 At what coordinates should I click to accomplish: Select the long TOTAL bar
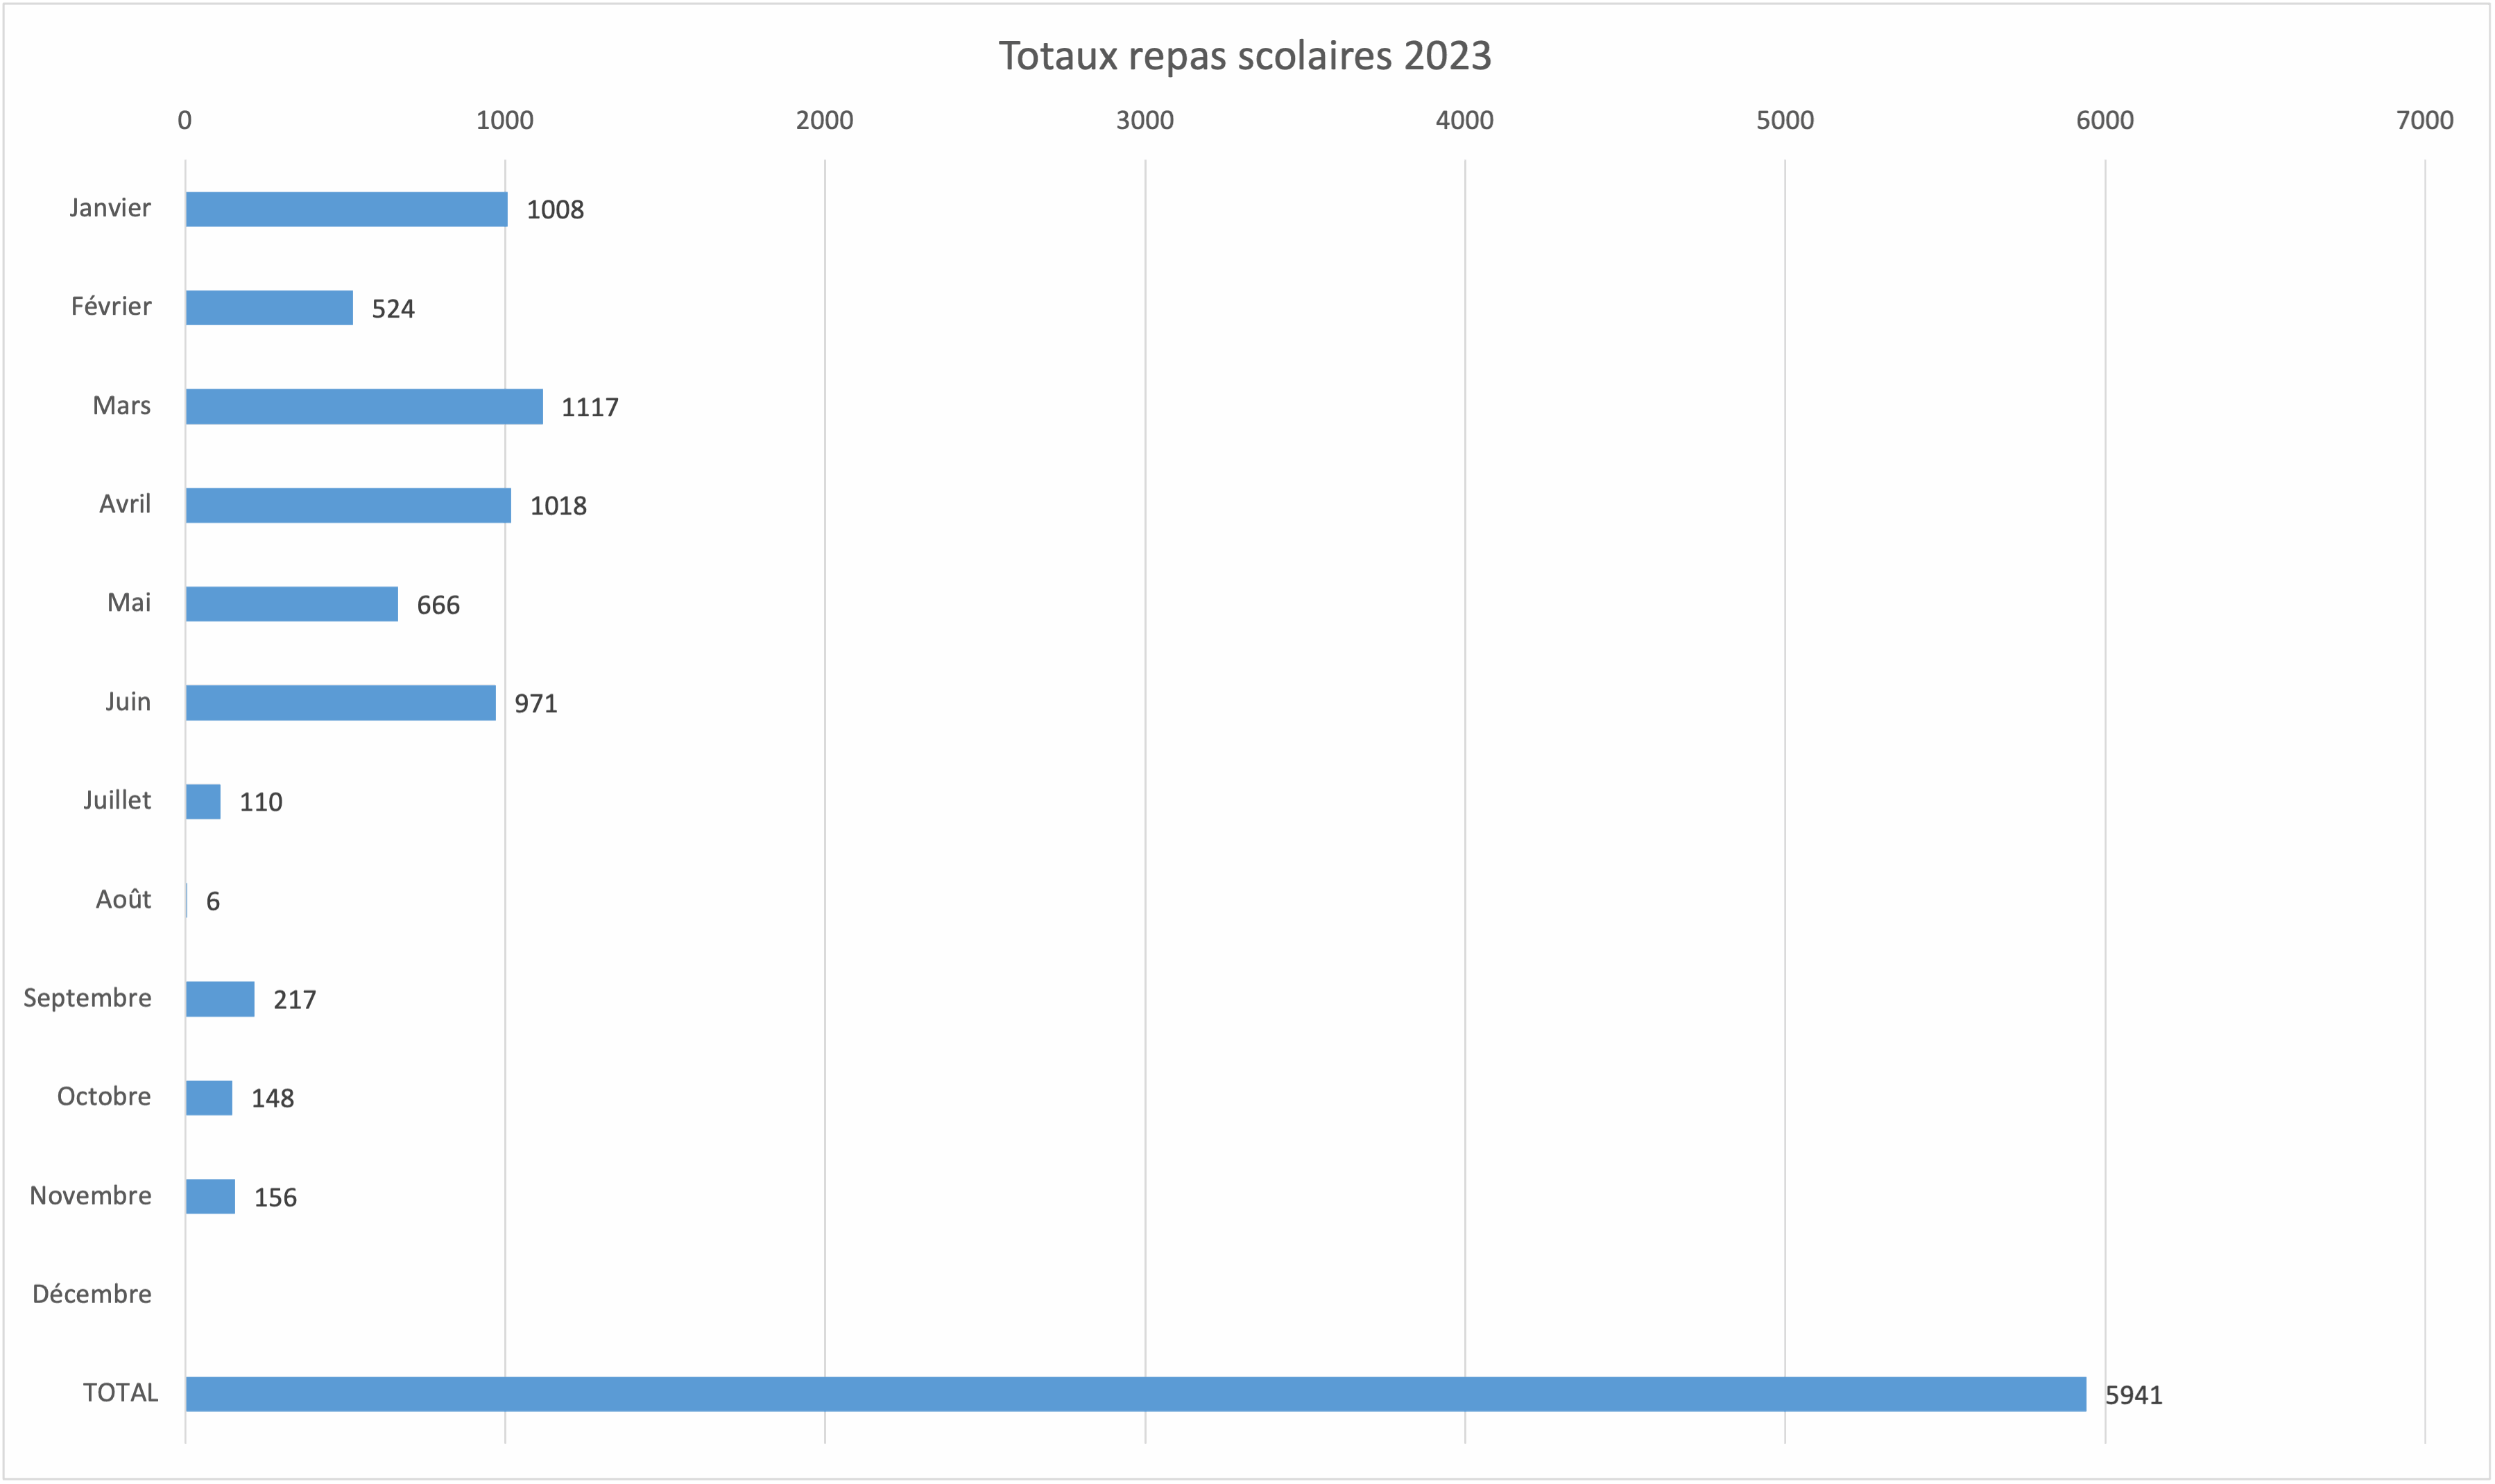pyautogui.click(x=1135, y=1394)
